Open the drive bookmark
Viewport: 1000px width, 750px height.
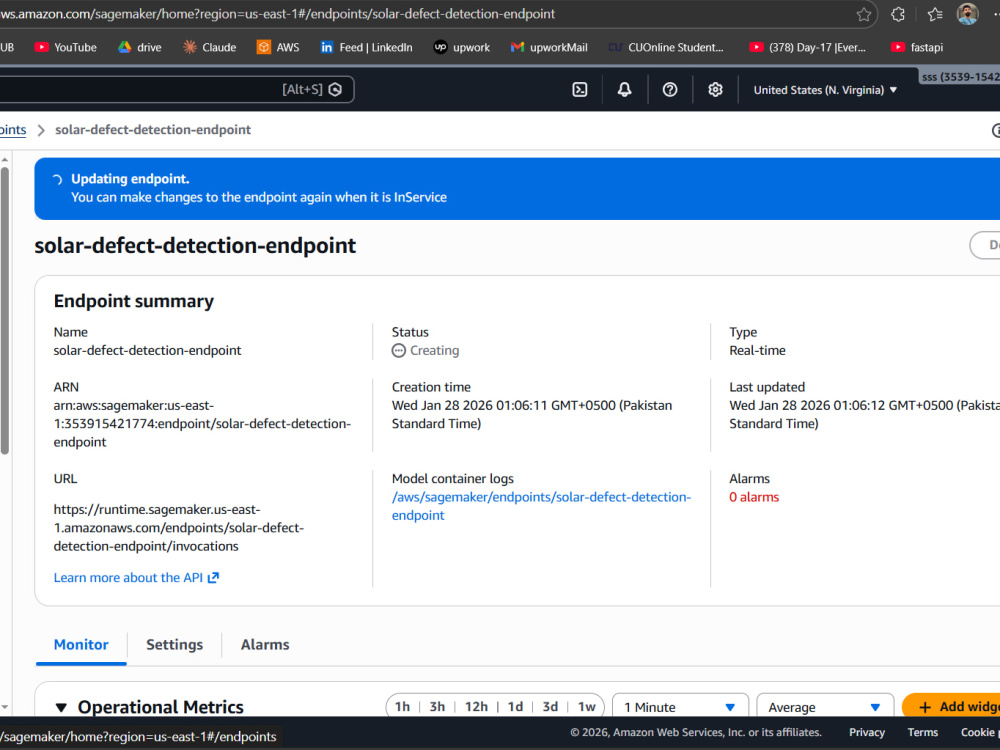[x=140, y=47]
